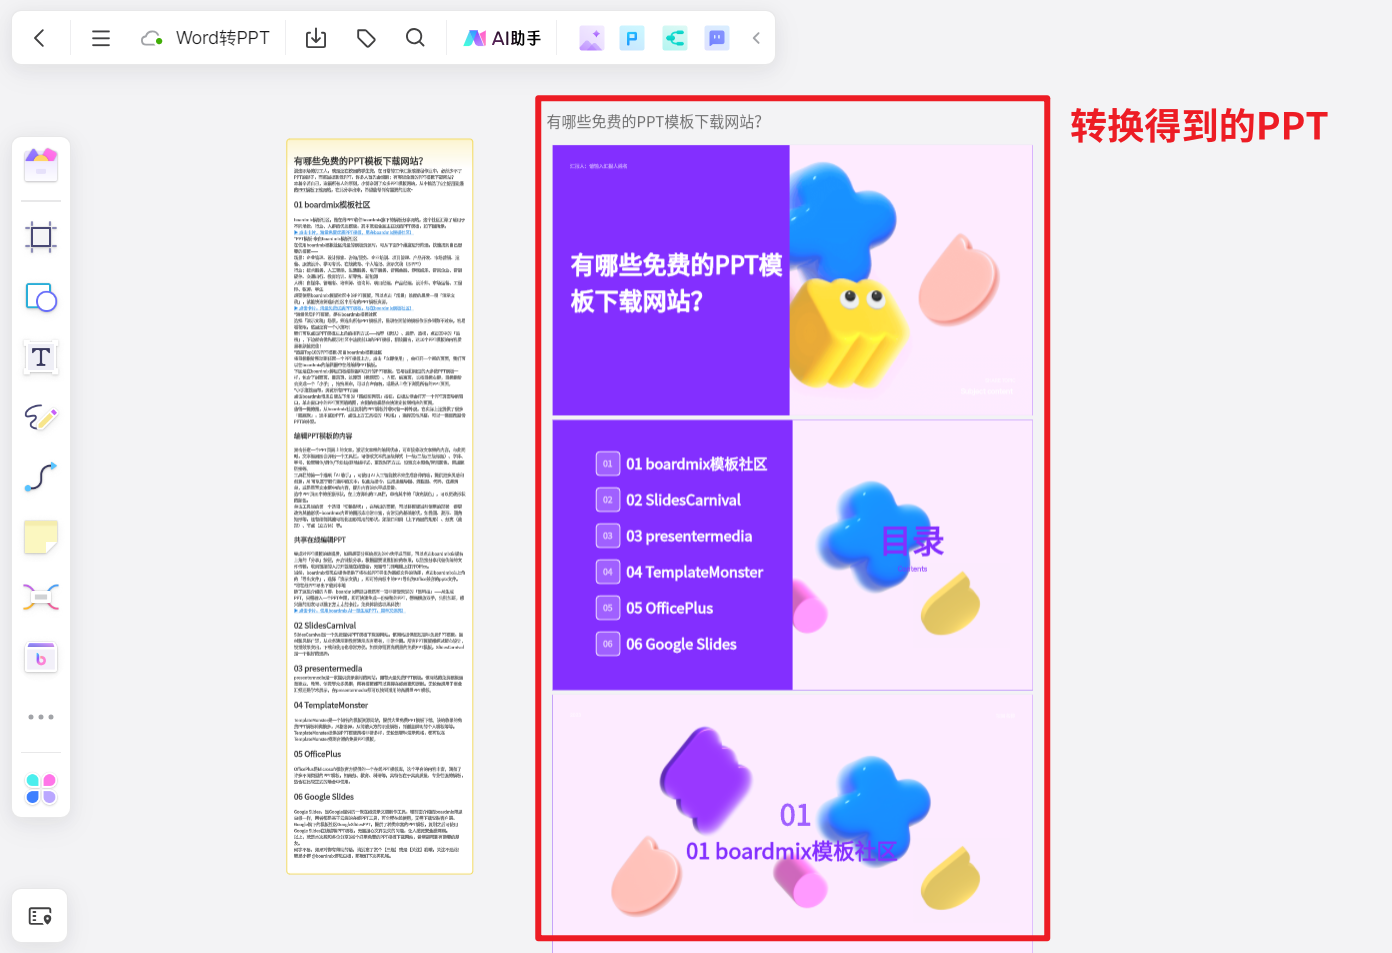Insert an image from the top toolbar
The image size is (1392, 953).
tap(590, 37)
